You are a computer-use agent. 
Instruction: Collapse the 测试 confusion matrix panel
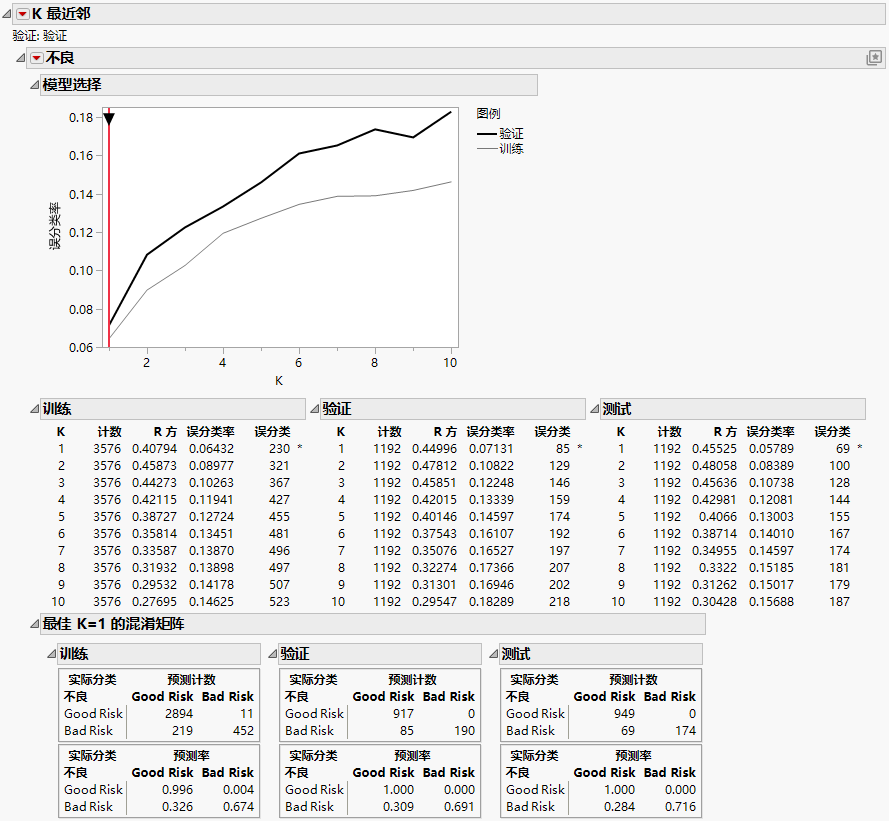point(492,654)
